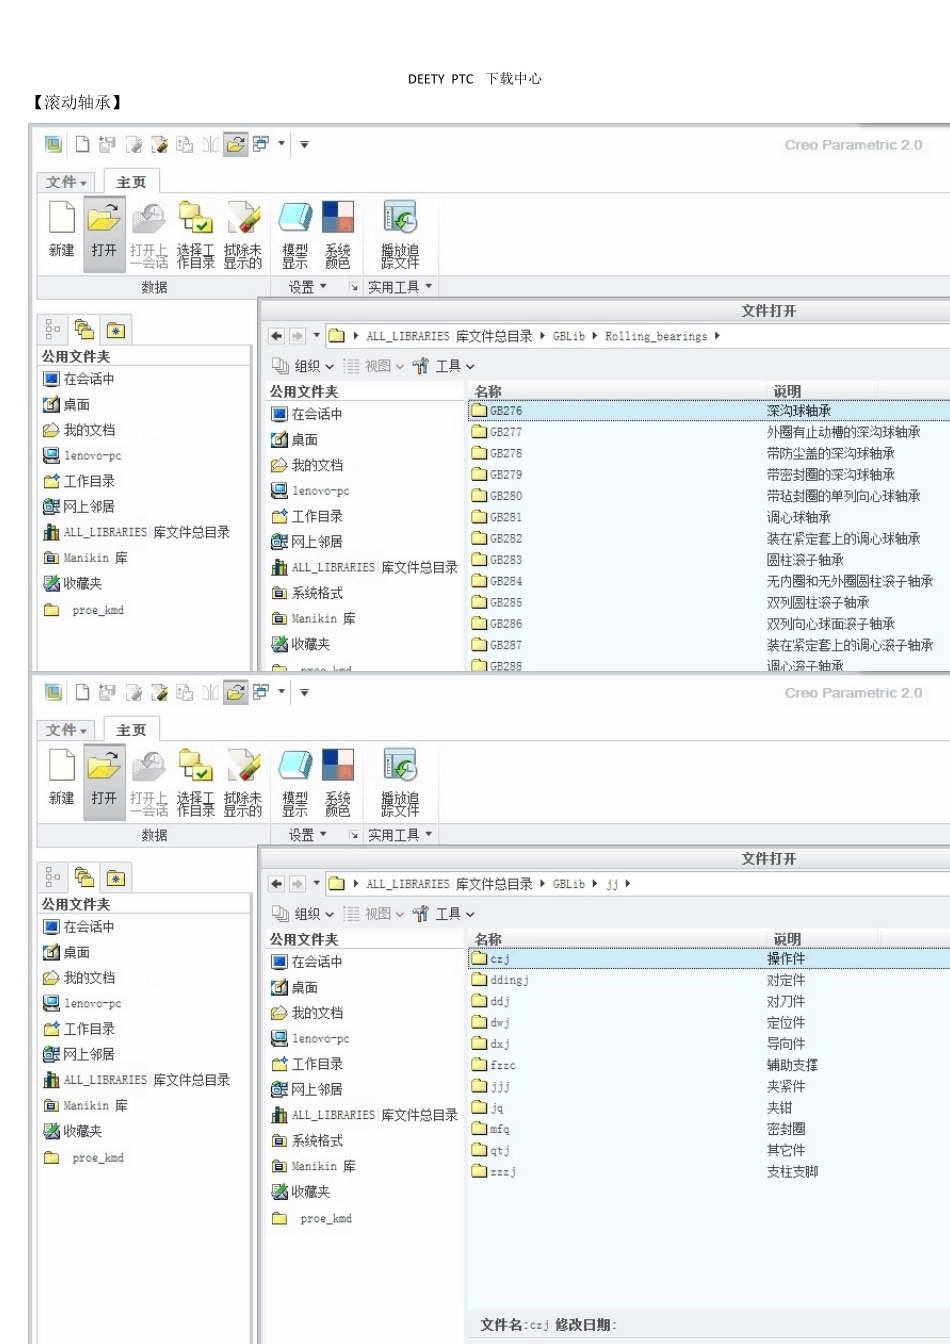950x1344 pixels.
Task: Open 视图 dropdown in jj dialog
Action: [374, 914]
